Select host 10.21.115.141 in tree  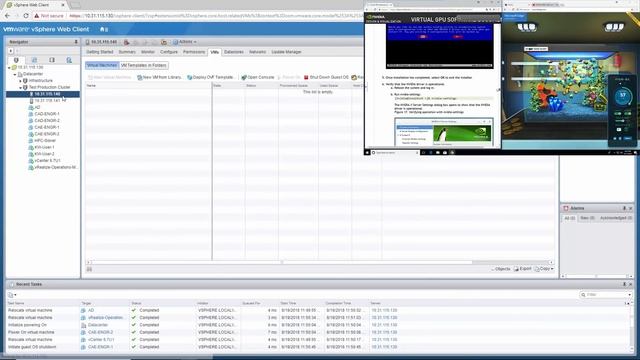tap(48, 100)
